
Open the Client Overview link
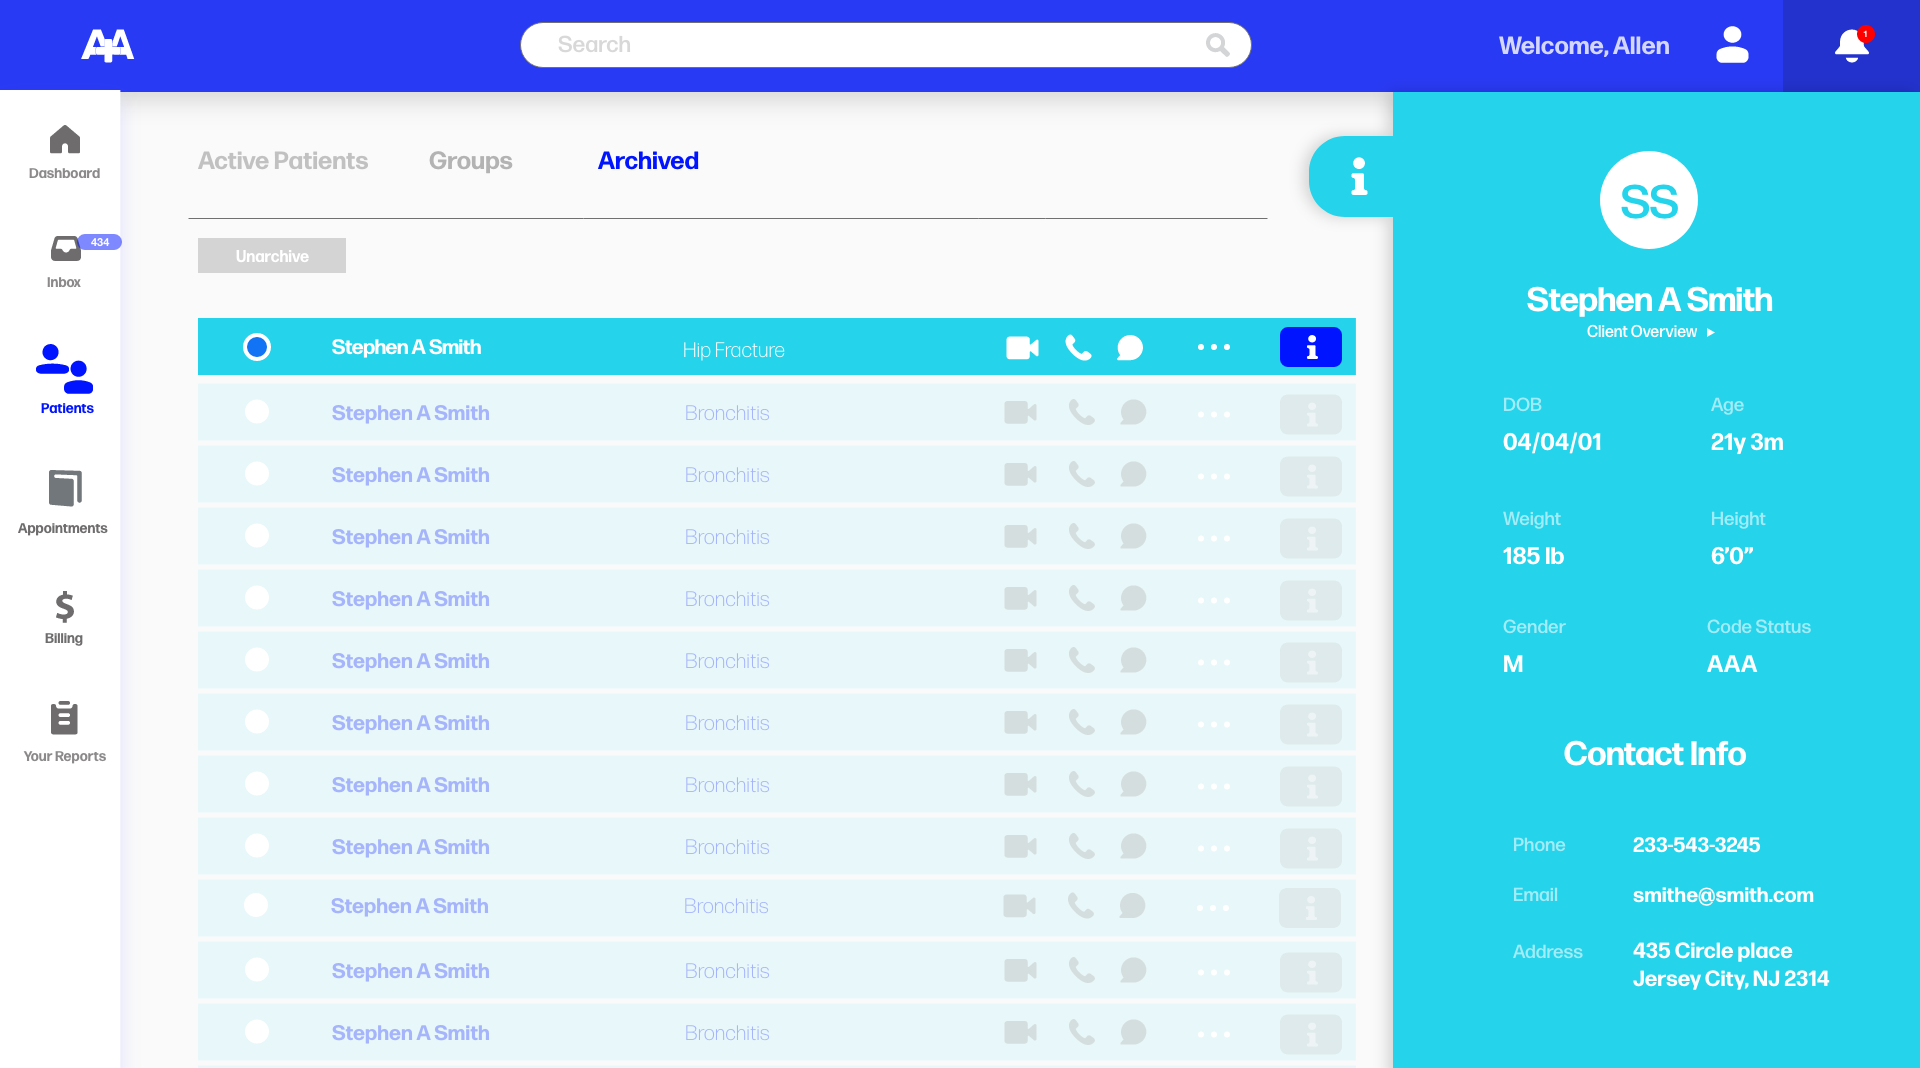point(1641,332)
